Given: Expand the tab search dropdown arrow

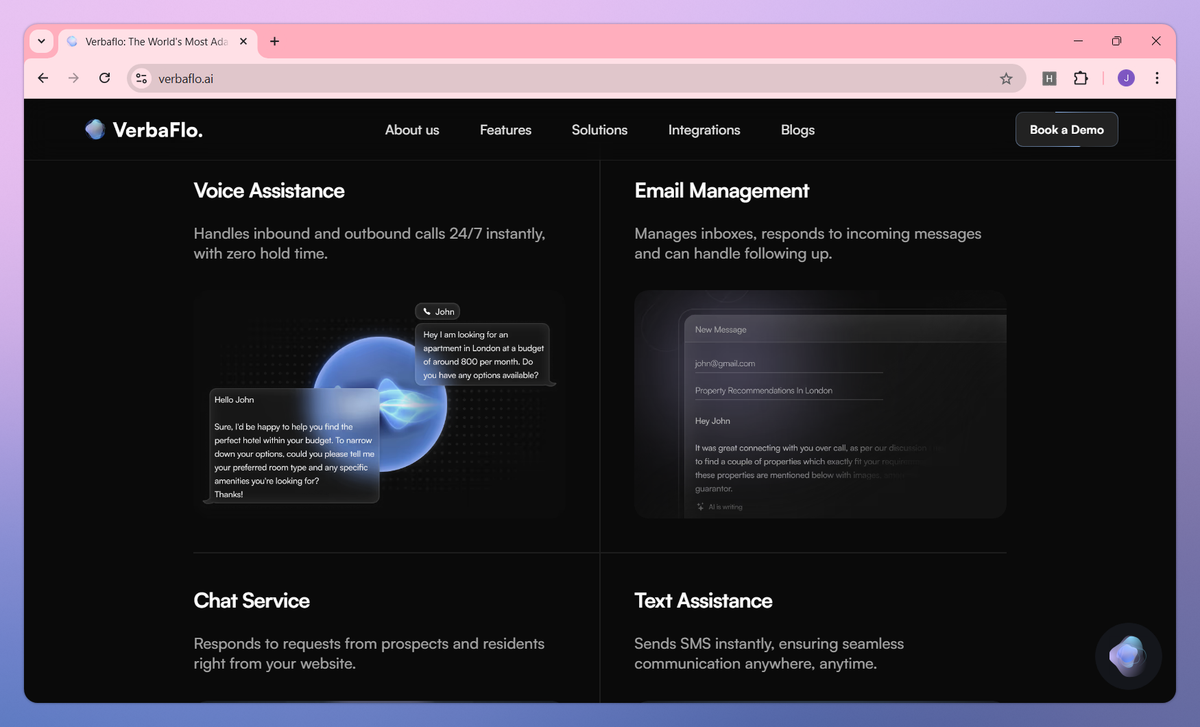Looking at the screenshot, I should [x=41, y=41].
